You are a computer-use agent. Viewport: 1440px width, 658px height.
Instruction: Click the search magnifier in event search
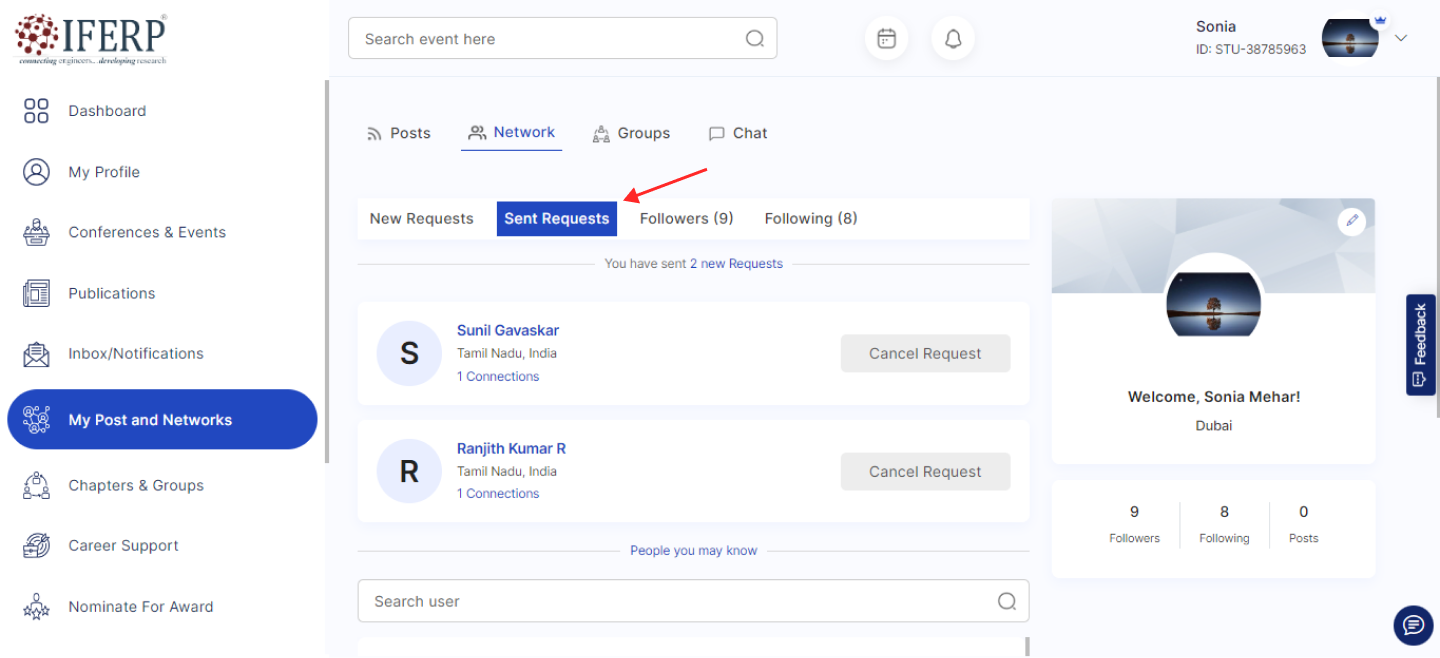(x=755, y=39)
